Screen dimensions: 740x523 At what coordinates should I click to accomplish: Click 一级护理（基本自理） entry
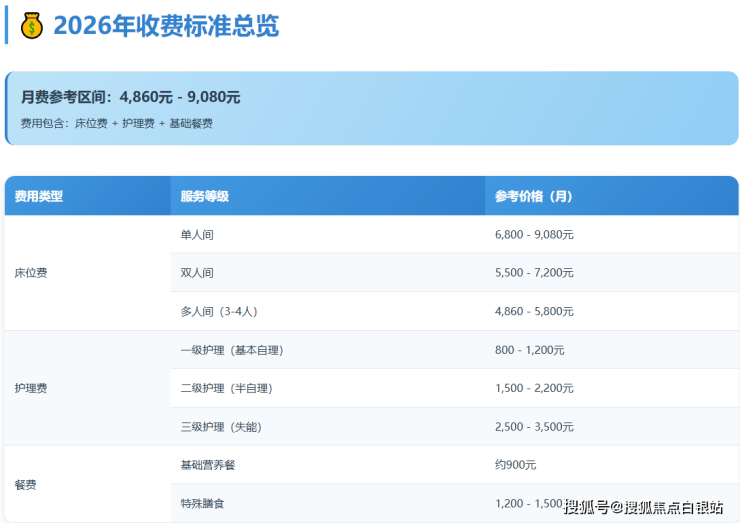click(x=232, y=350)
